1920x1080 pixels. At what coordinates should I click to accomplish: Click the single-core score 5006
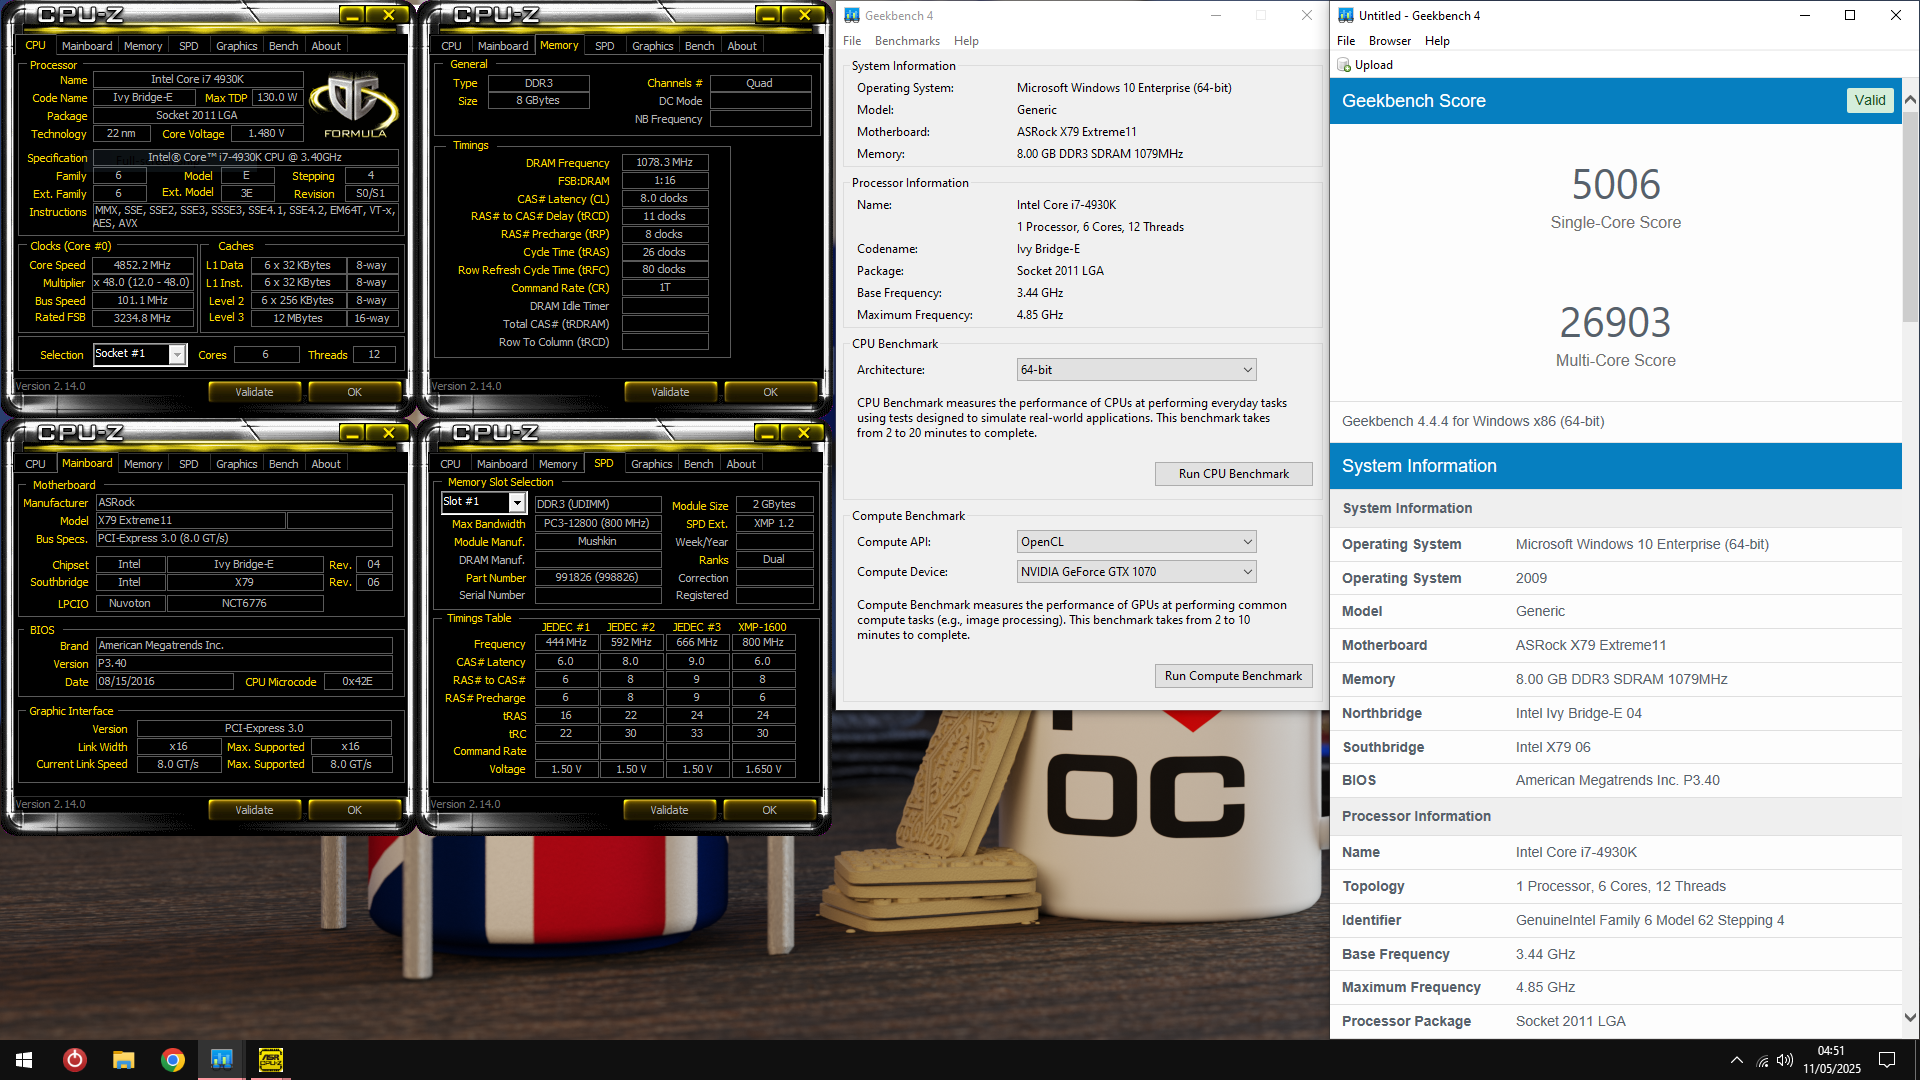click(x=1615, y=185)
